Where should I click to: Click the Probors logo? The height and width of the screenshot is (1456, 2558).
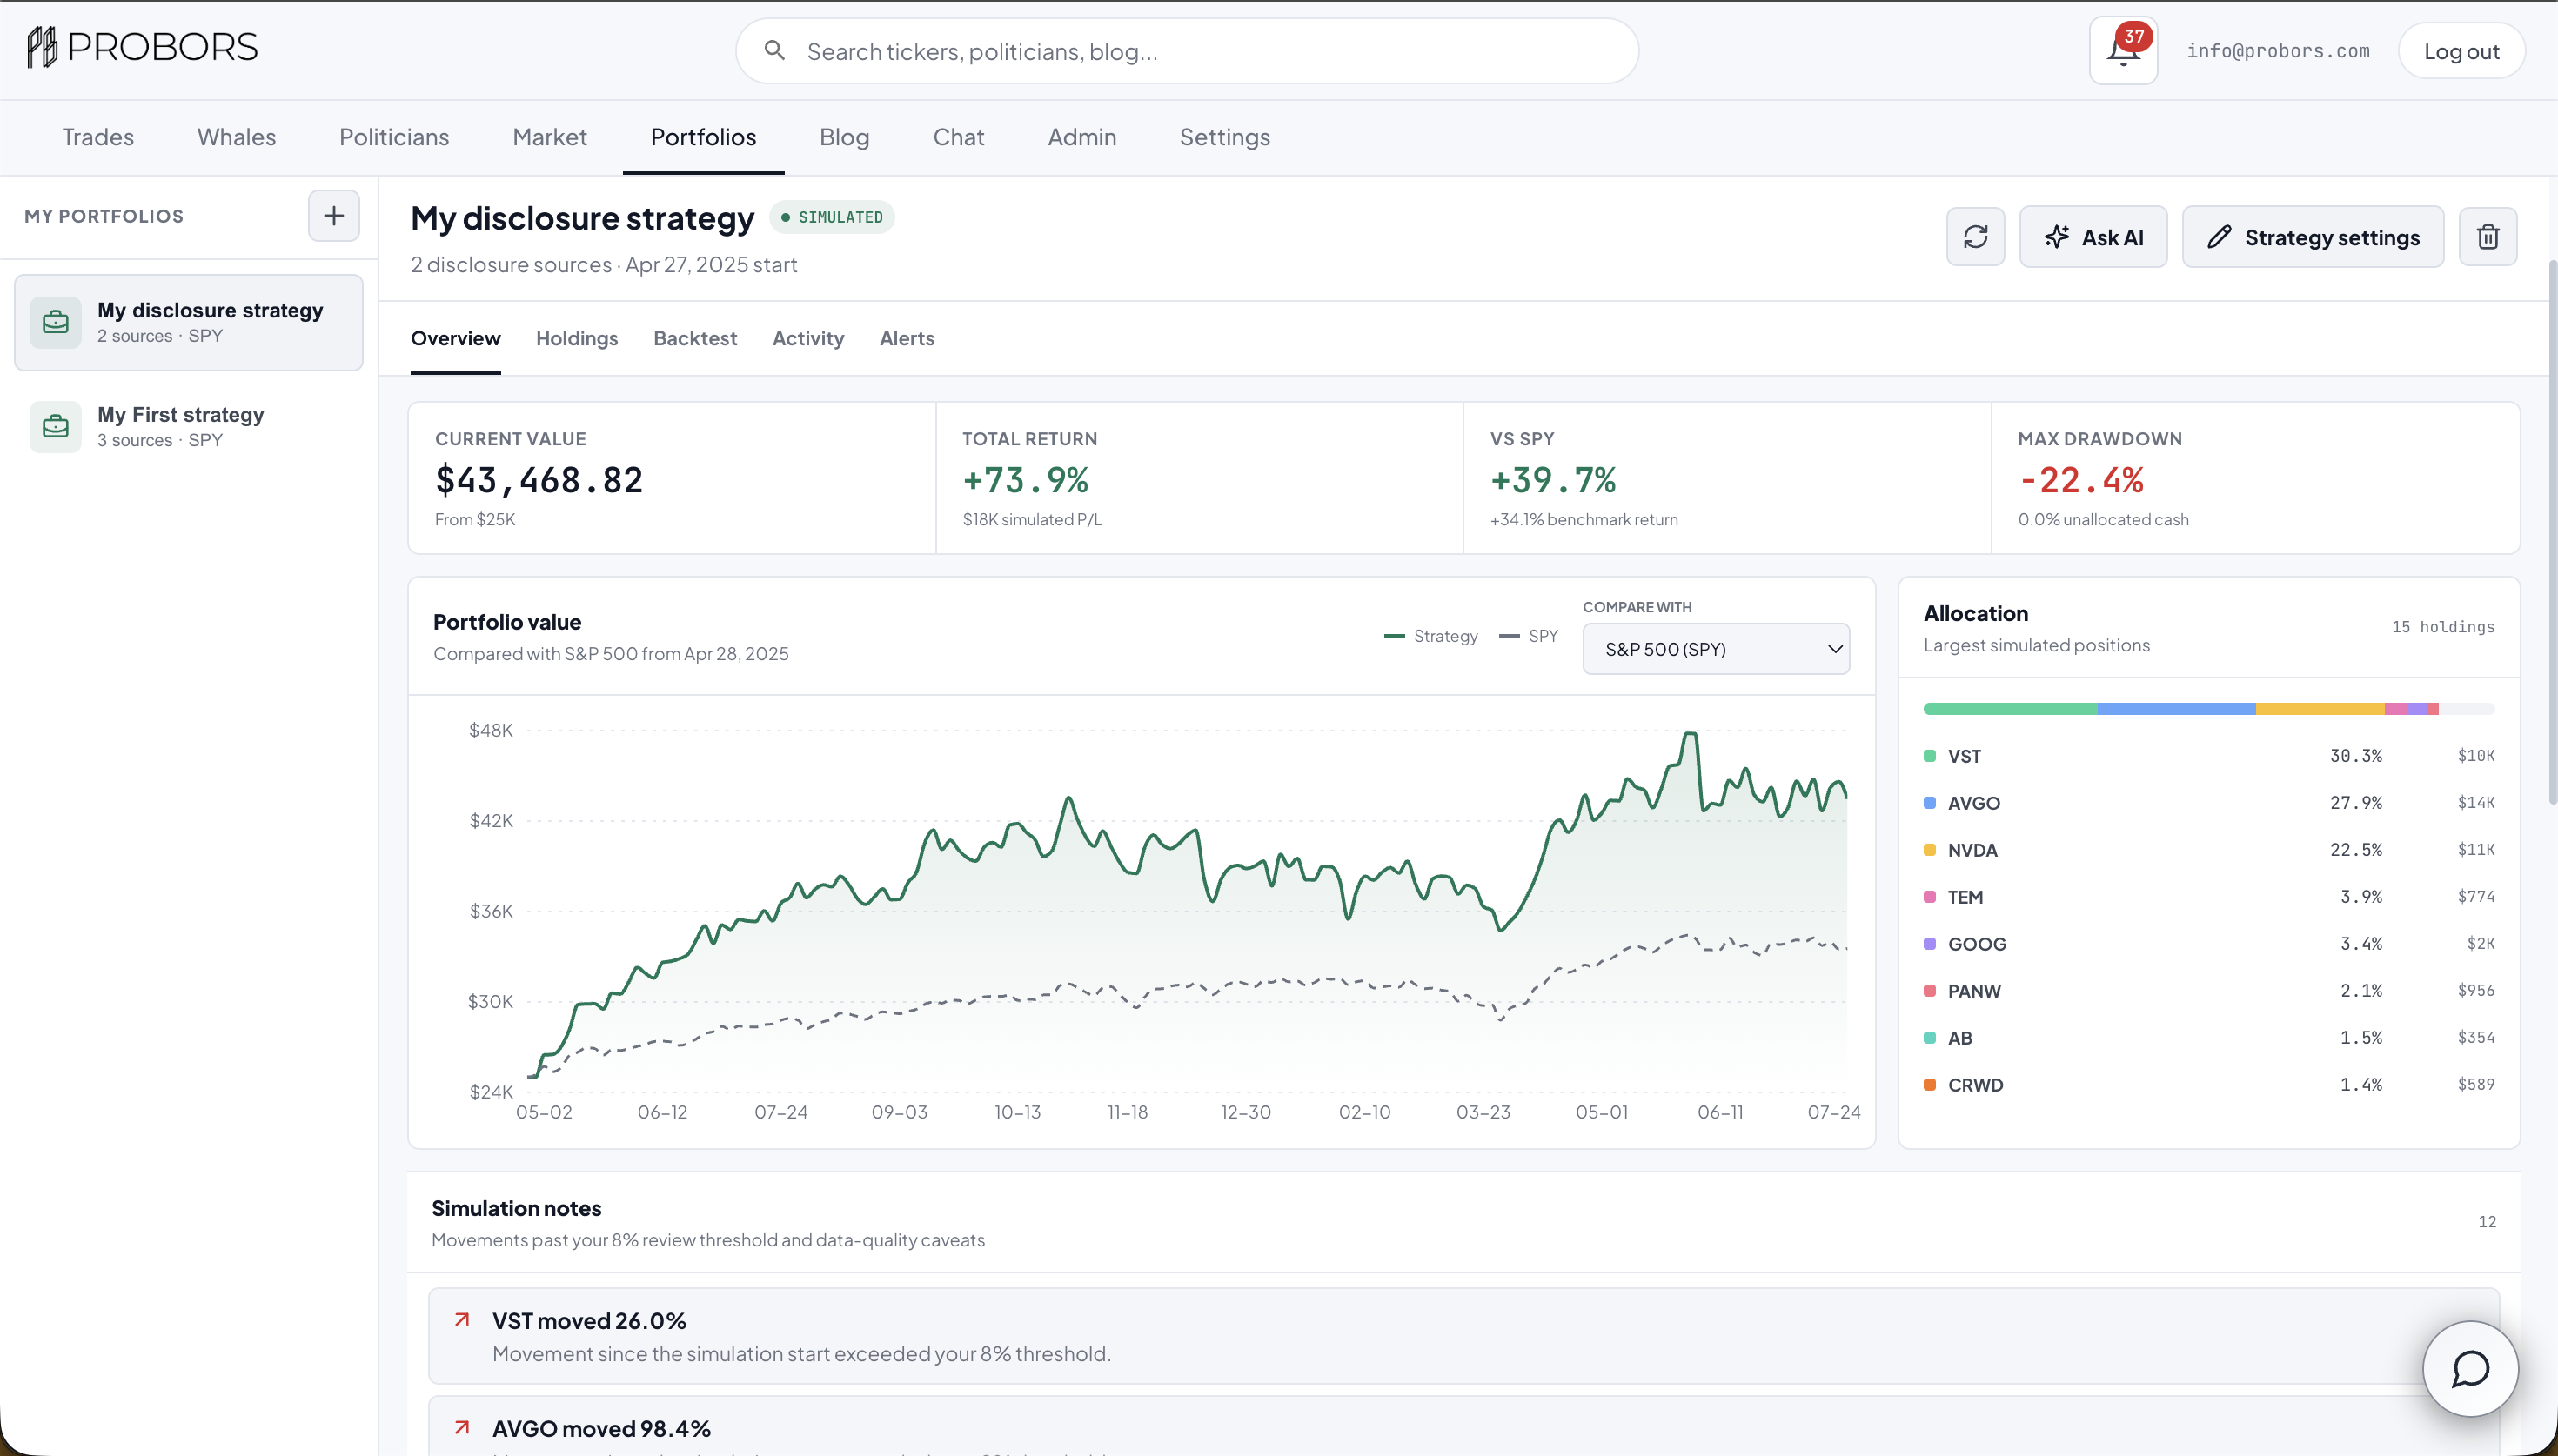point(142,47)
